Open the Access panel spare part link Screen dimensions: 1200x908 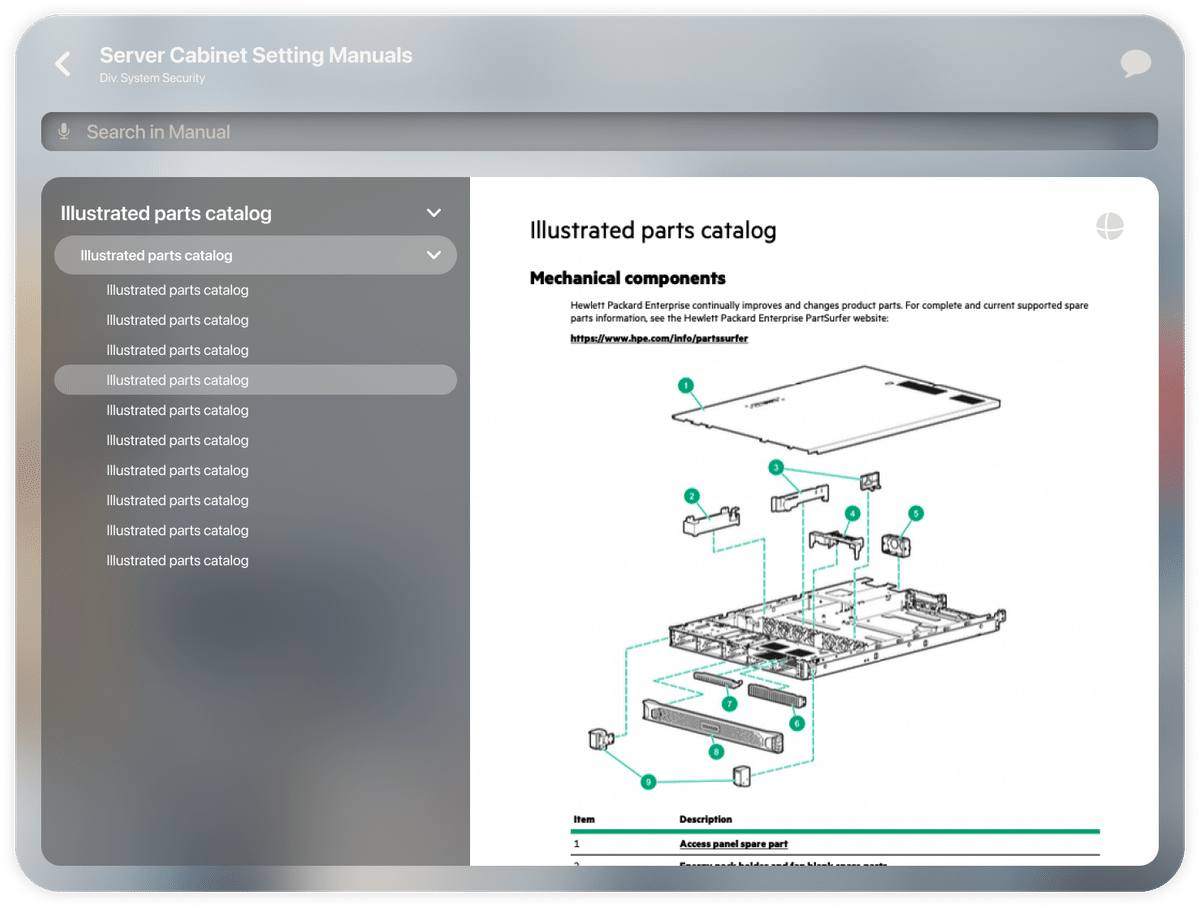tap(733, 844)
